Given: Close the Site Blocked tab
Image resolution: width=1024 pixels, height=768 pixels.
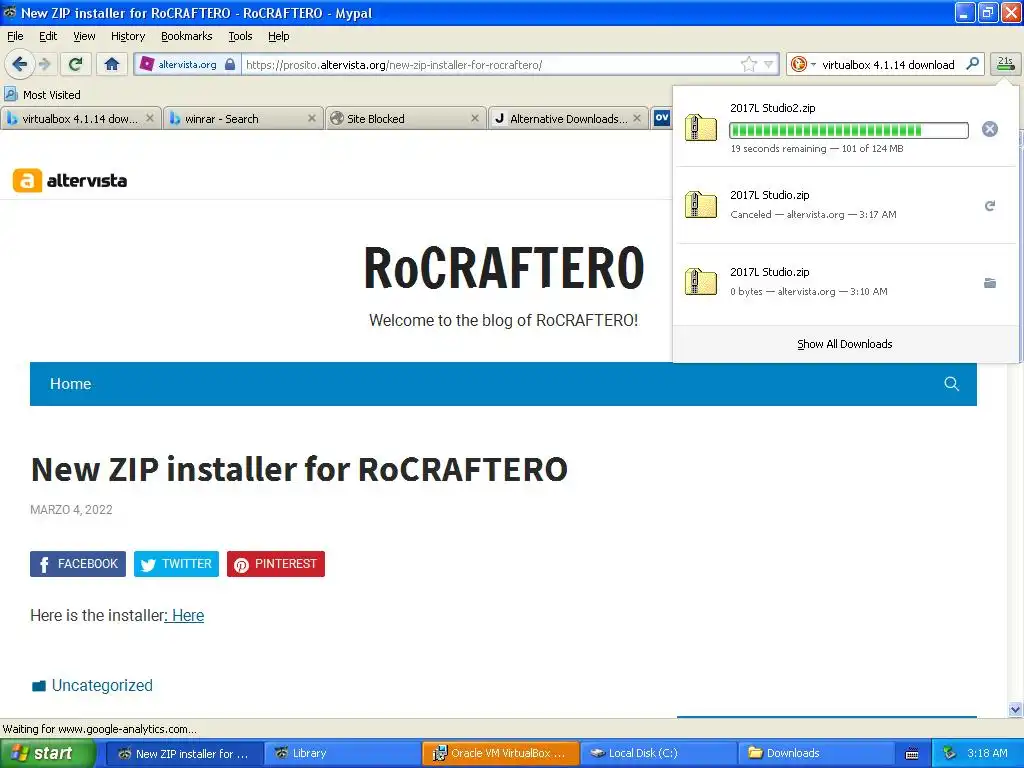Looking at the screenshot, I should pyautogui.click(x=475, y=118).
